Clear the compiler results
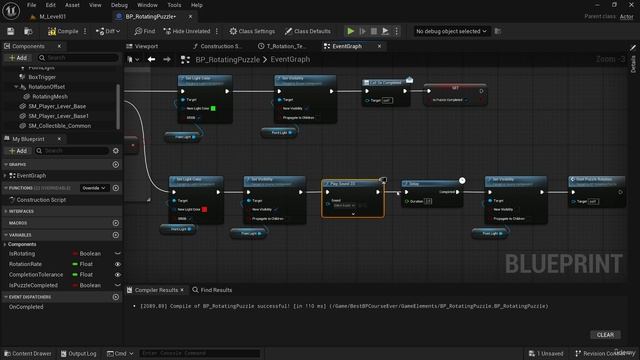Image resolution: width=640 pixels, height=360 pixels. (605, 335)
